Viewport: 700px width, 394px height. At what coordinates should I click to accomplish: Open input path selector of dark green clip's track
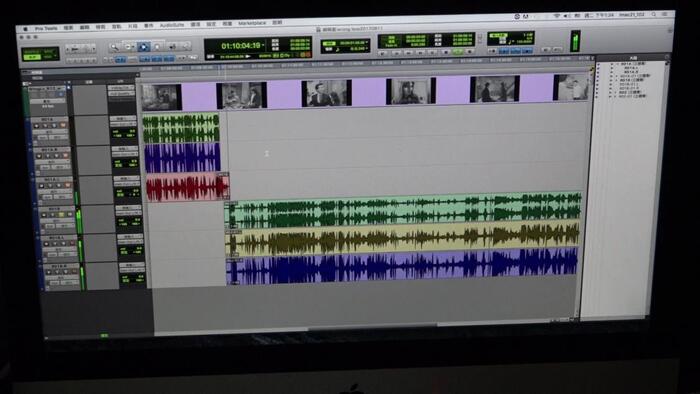[123, 119]
